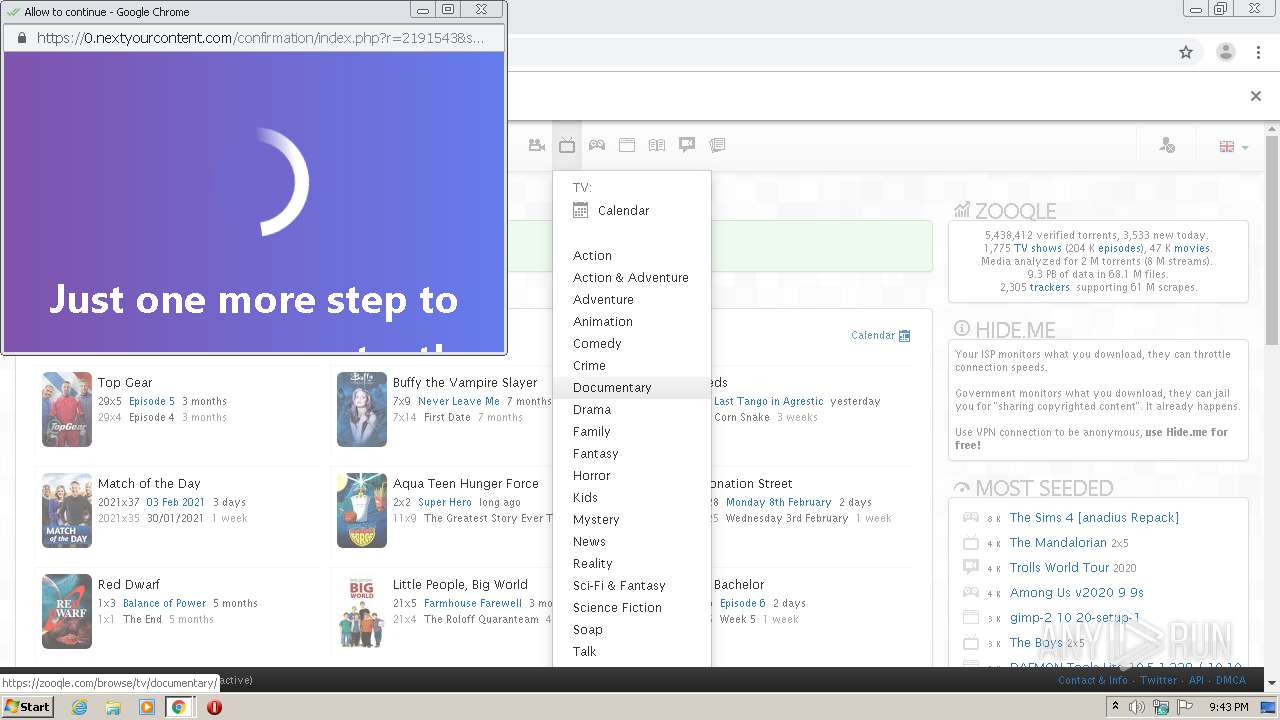This screenshot has width=1280, height=720.
Task: Open Buffy the Vampire Slayer poster
Action: point(362,409)
